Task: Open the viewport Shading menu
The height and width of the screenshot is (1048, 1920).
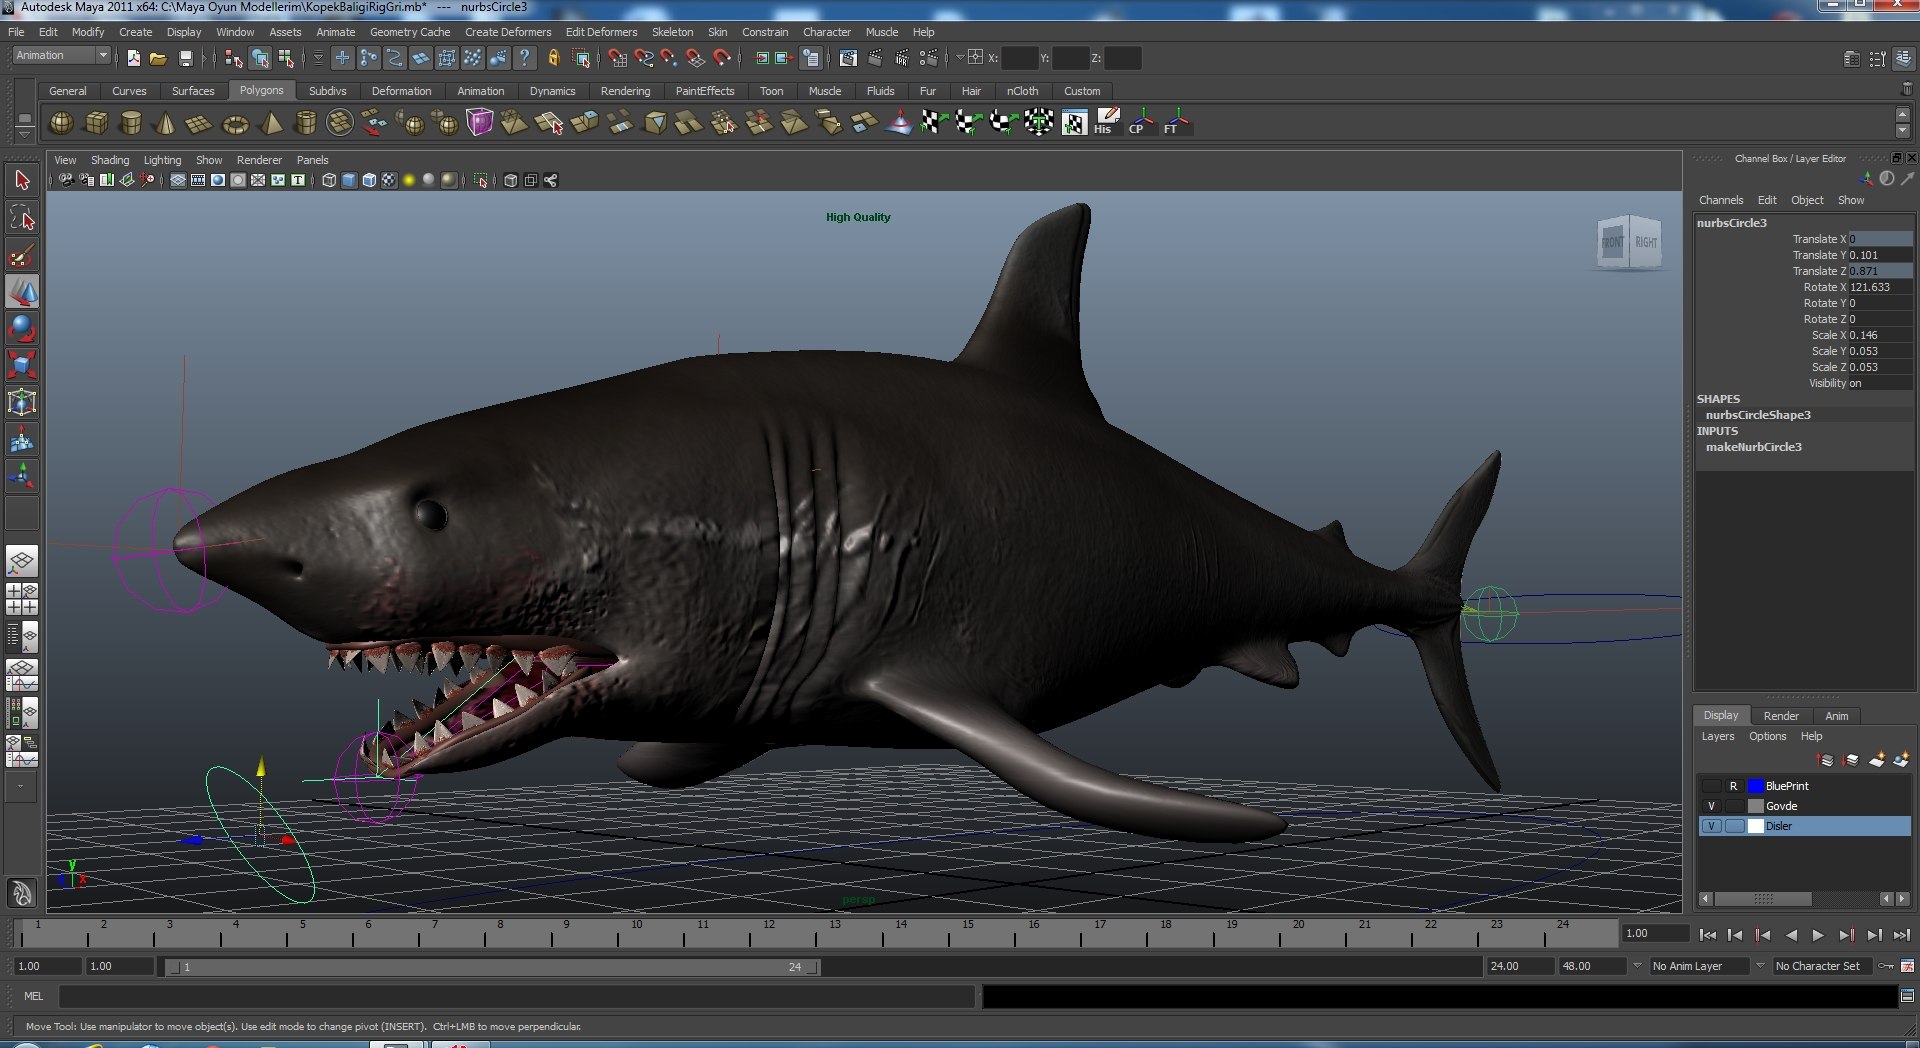Action: tap(110, 160)
